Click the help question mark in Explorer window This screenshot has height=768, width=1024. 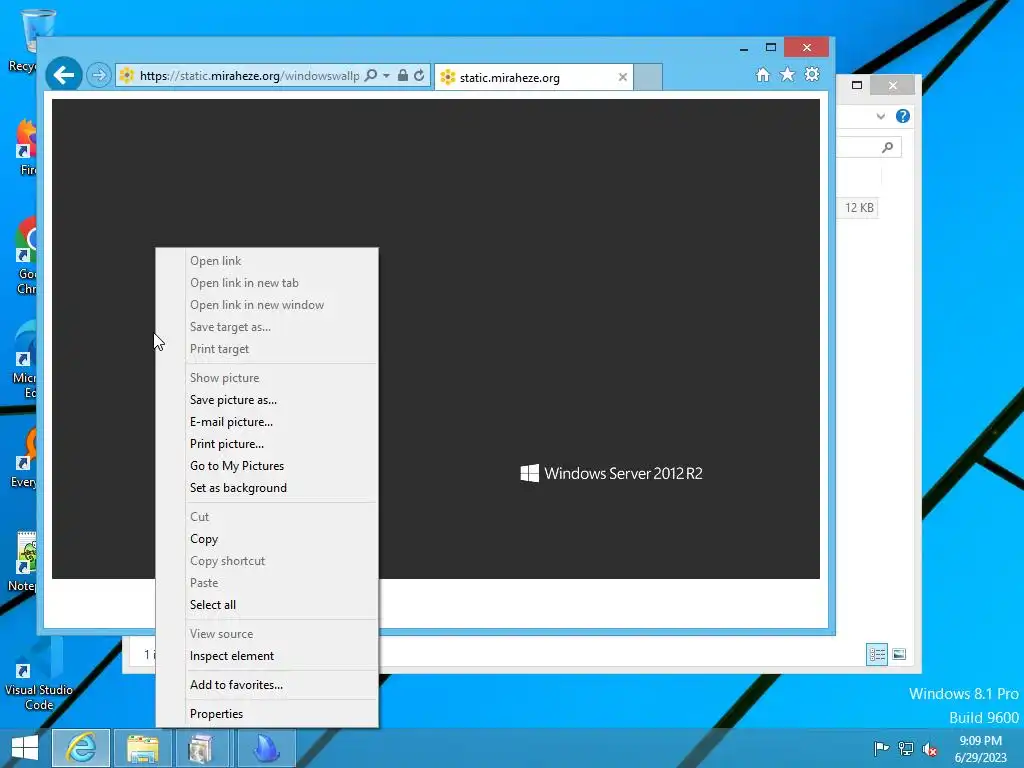[903, 116]
